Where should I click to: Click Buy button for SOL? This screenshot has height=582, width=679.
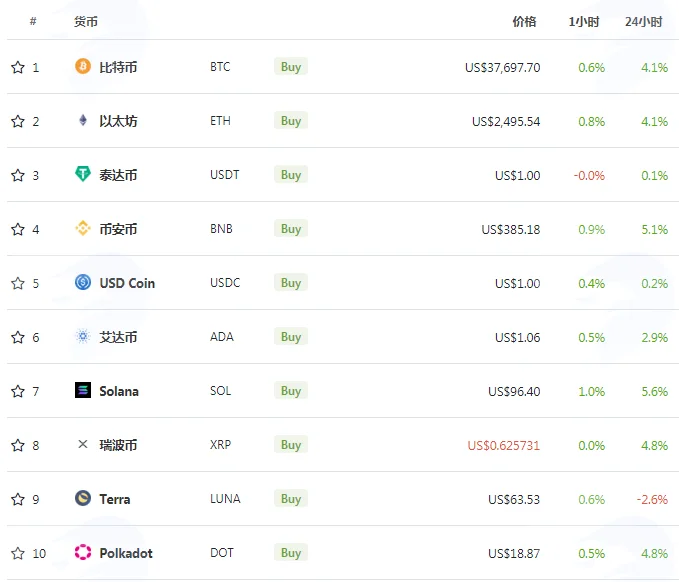291,391
